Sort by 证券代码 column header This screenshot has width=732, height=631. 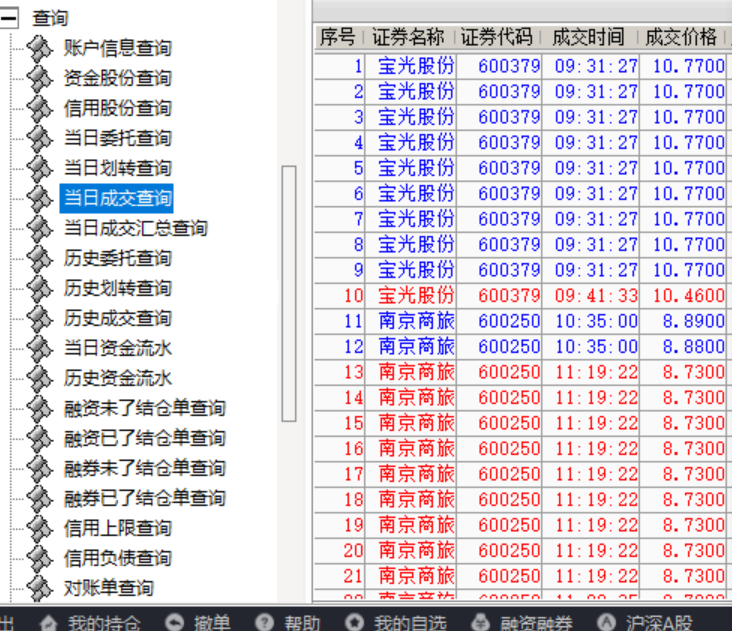click(x=498, y=37)
